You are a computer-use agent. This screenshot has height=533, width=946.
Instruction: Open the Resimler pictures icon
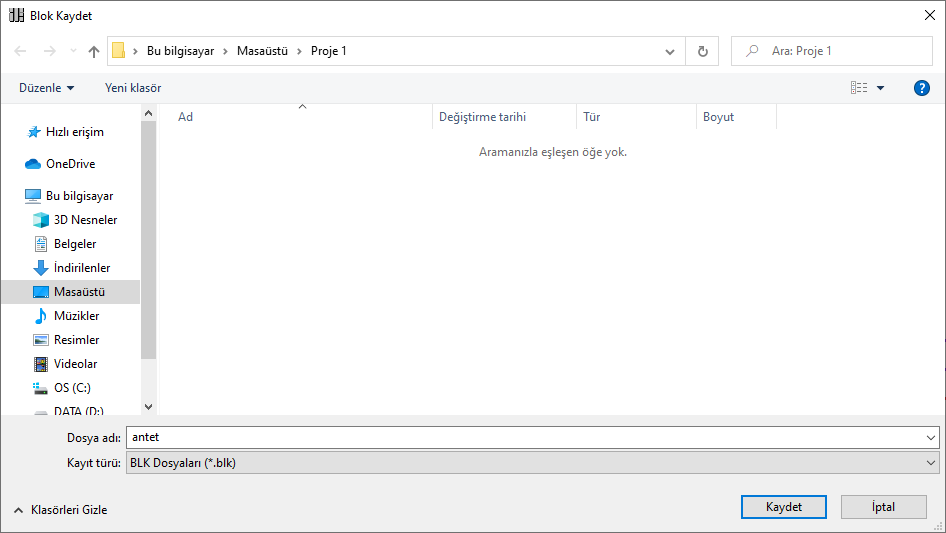coord(41,340)
